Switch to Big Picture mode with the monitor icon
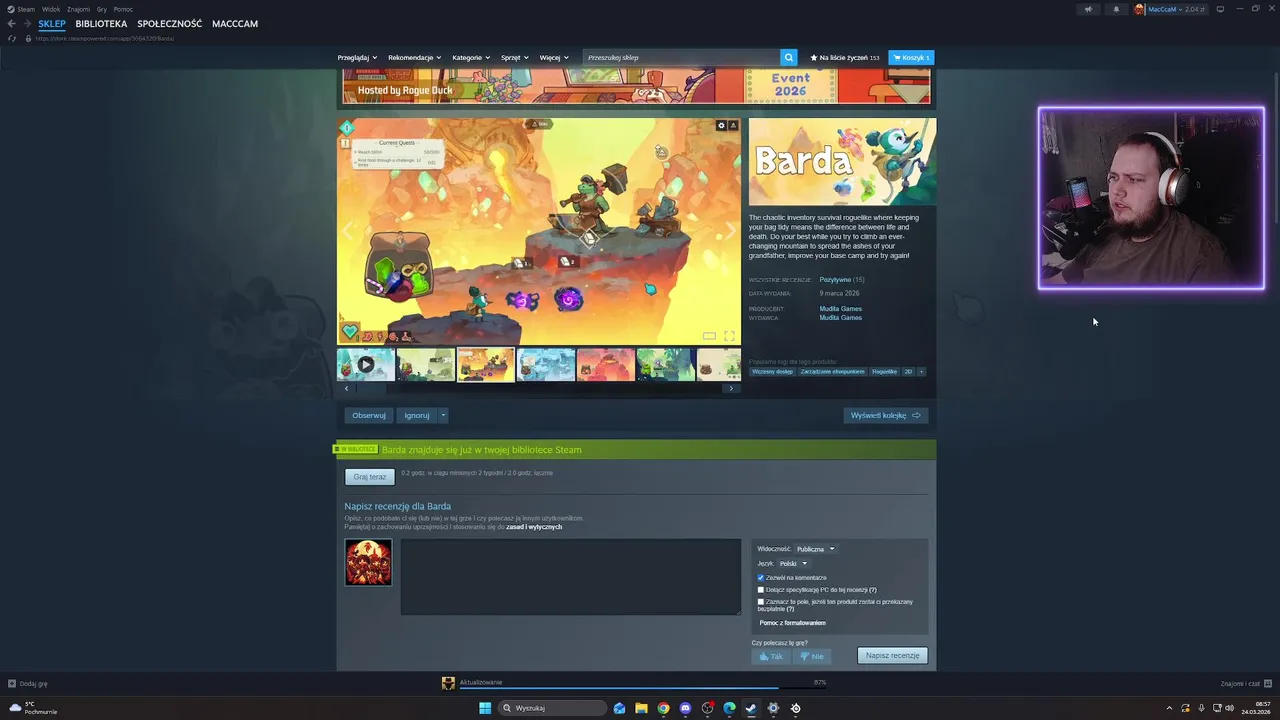1280x720 pixels. tap(1220, 9)
